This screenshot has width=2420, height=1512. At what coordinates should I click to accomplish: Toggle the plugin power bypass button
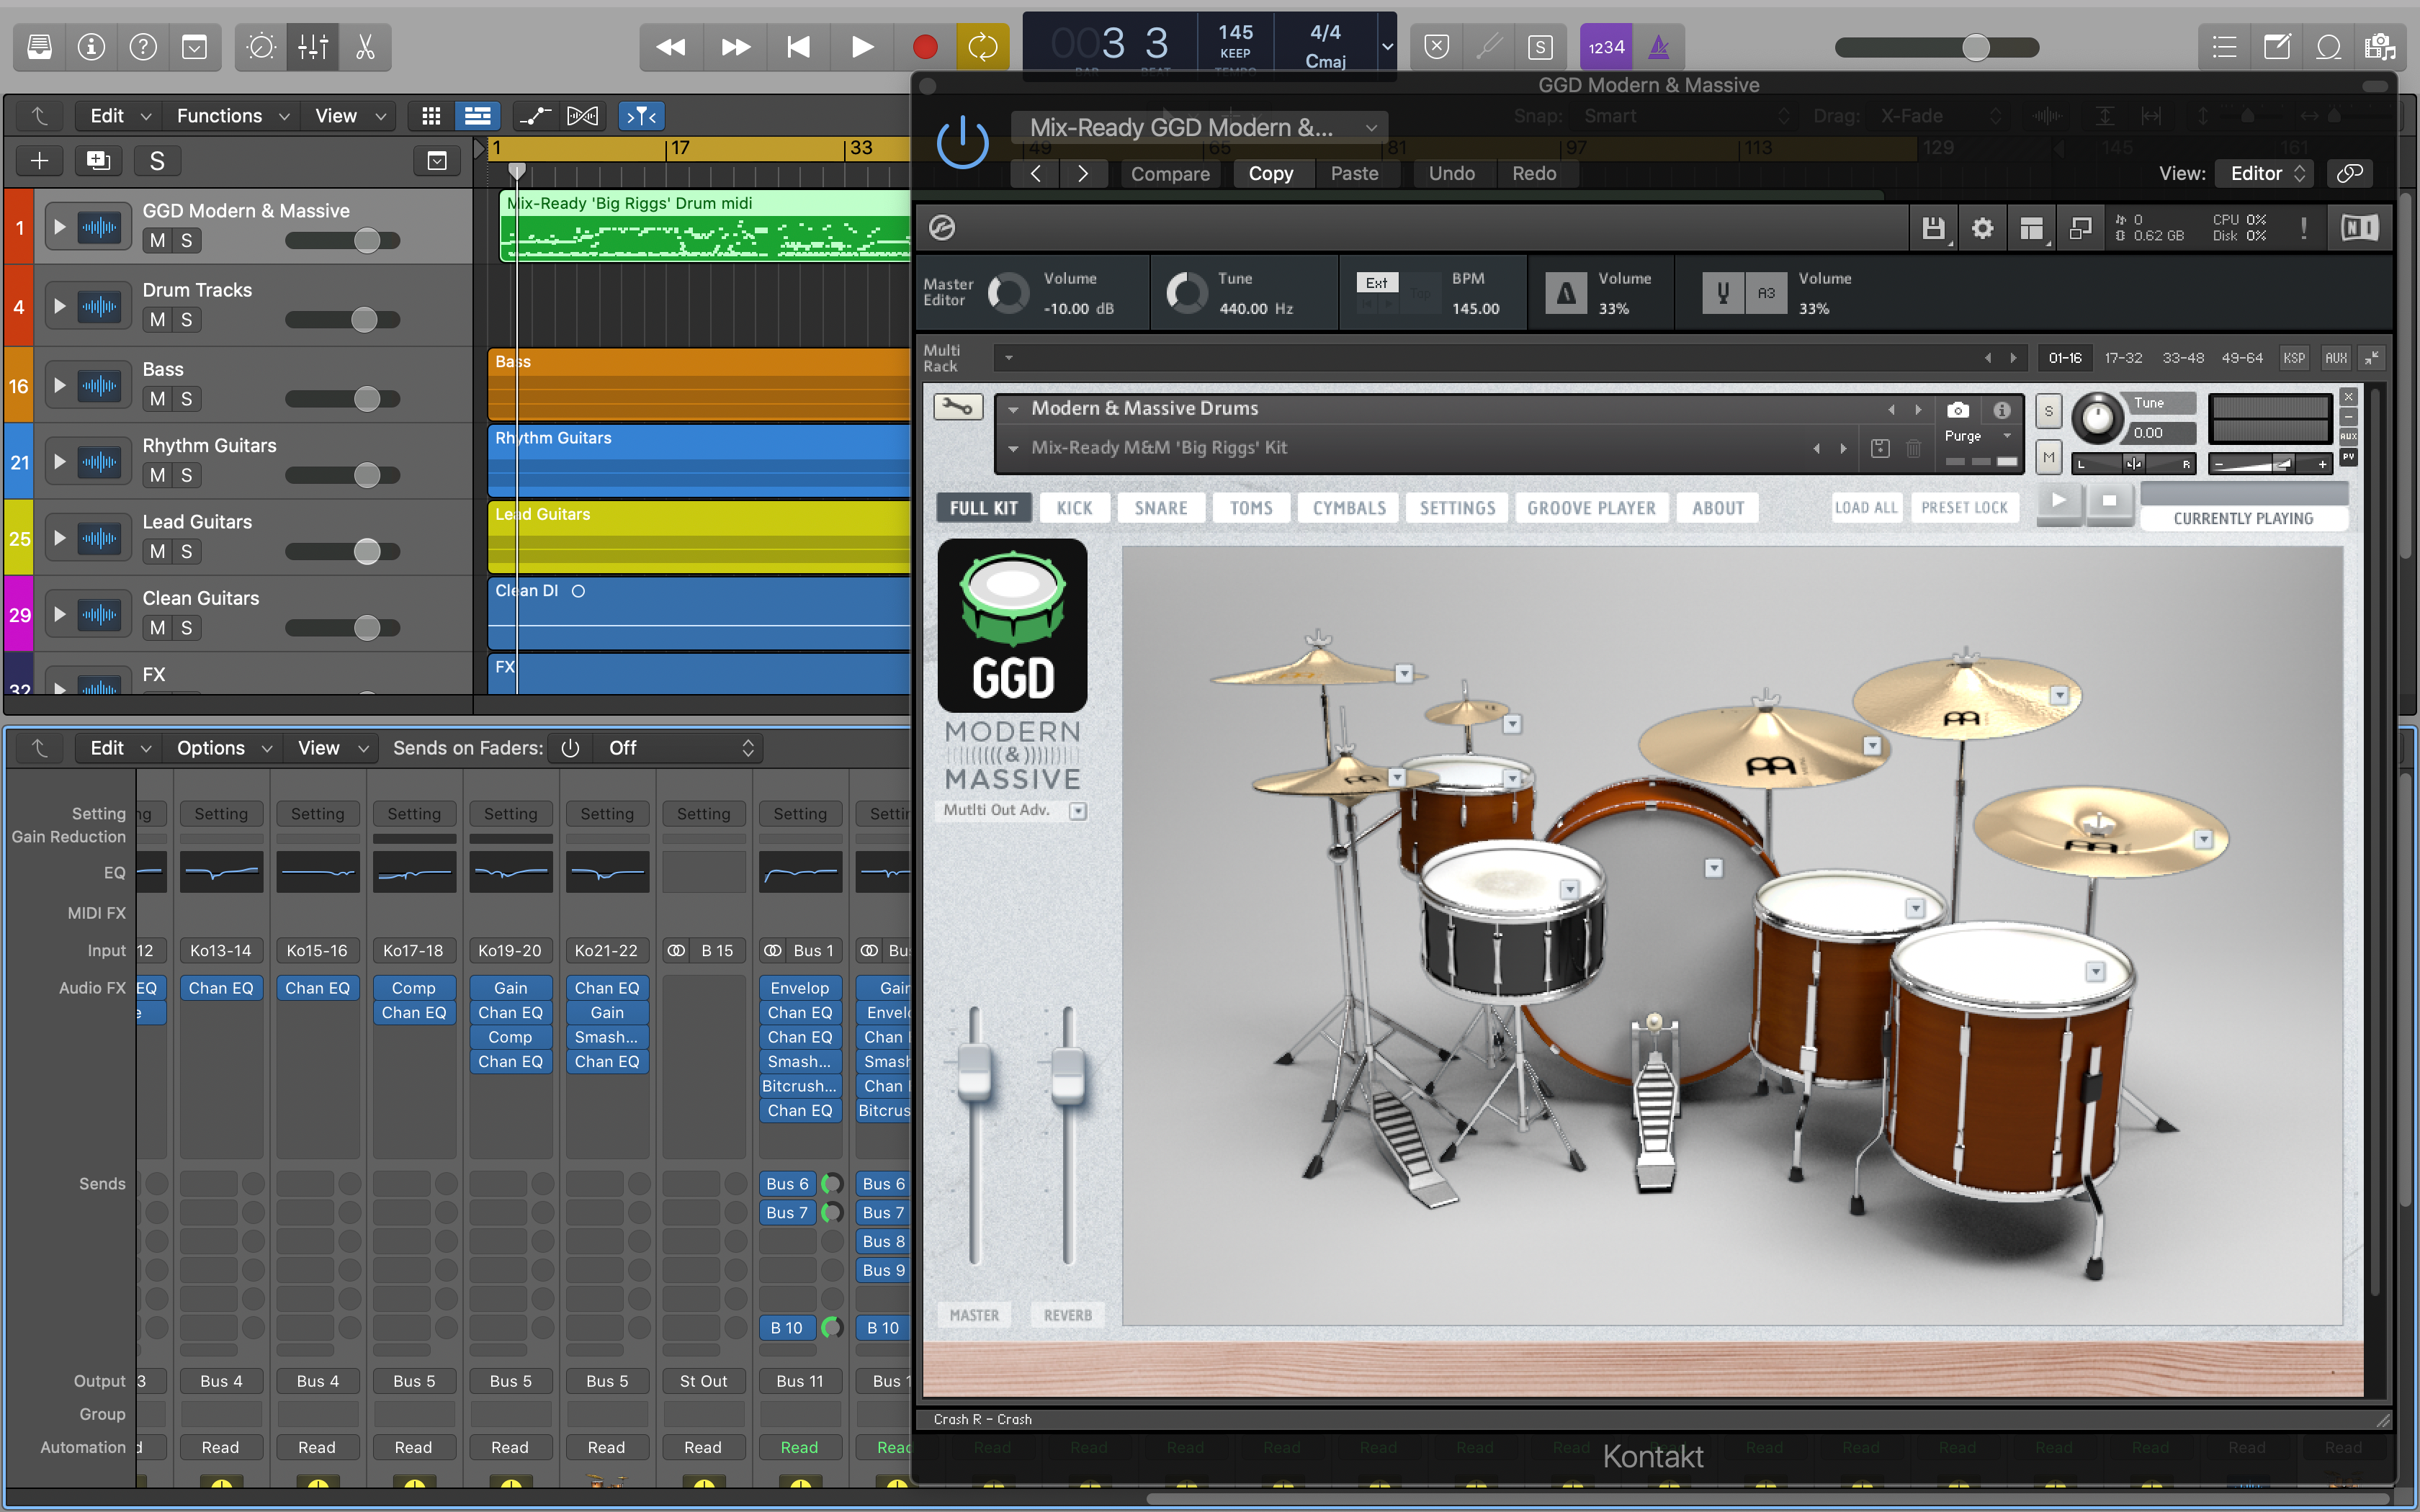pyautogui.click(x=962, y=143)
